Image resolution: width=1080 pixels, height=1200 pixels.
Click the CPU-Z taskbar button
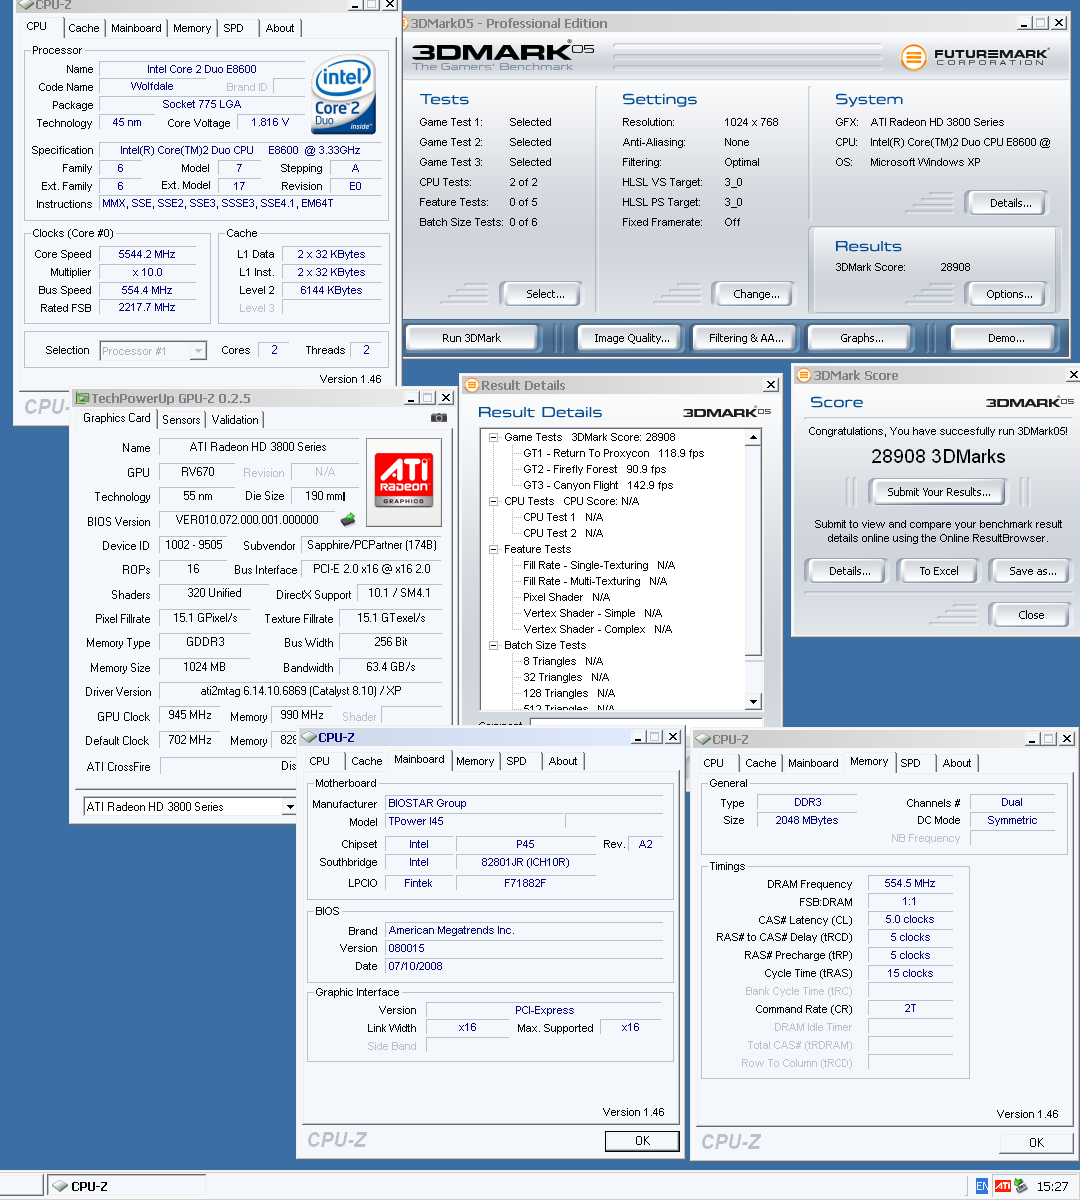point(126,1187)
